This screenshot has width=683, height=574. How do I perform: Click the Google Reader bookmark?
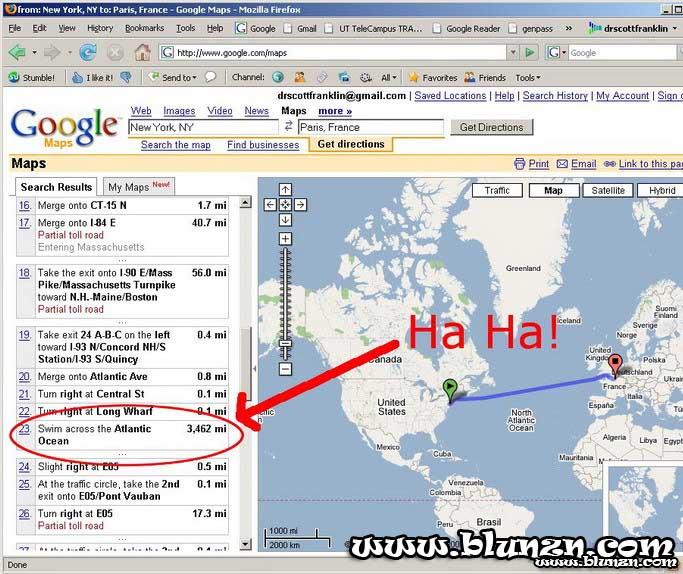pyautogui.click(x=467, y=29)
